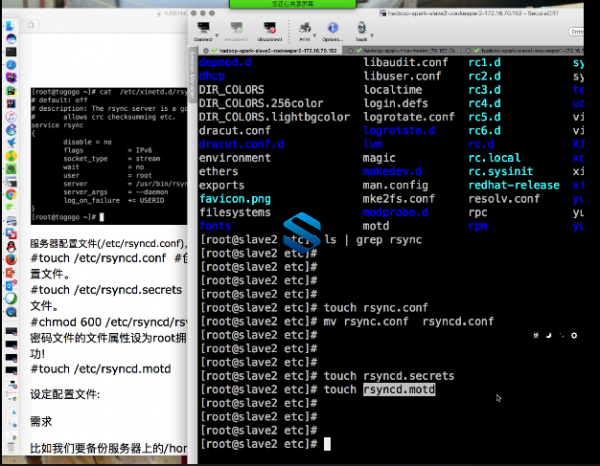Open Safari from the Dock
The width and height of the screenshot is (600, 466).
[x=11, y=65]
